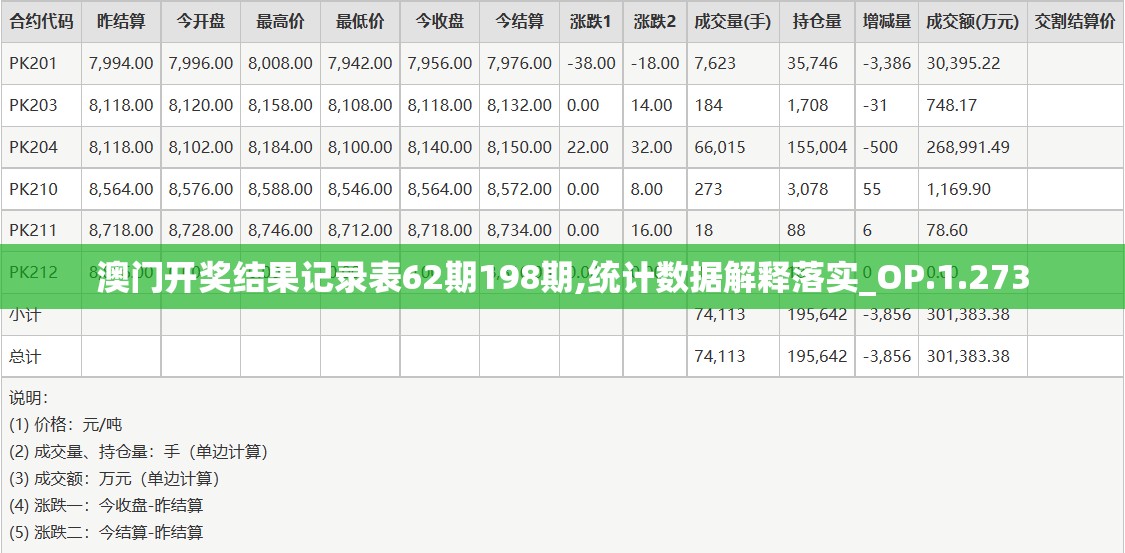Click PK204 position change -500
This screenshot has width=1125, height=553.
point(880,147)
